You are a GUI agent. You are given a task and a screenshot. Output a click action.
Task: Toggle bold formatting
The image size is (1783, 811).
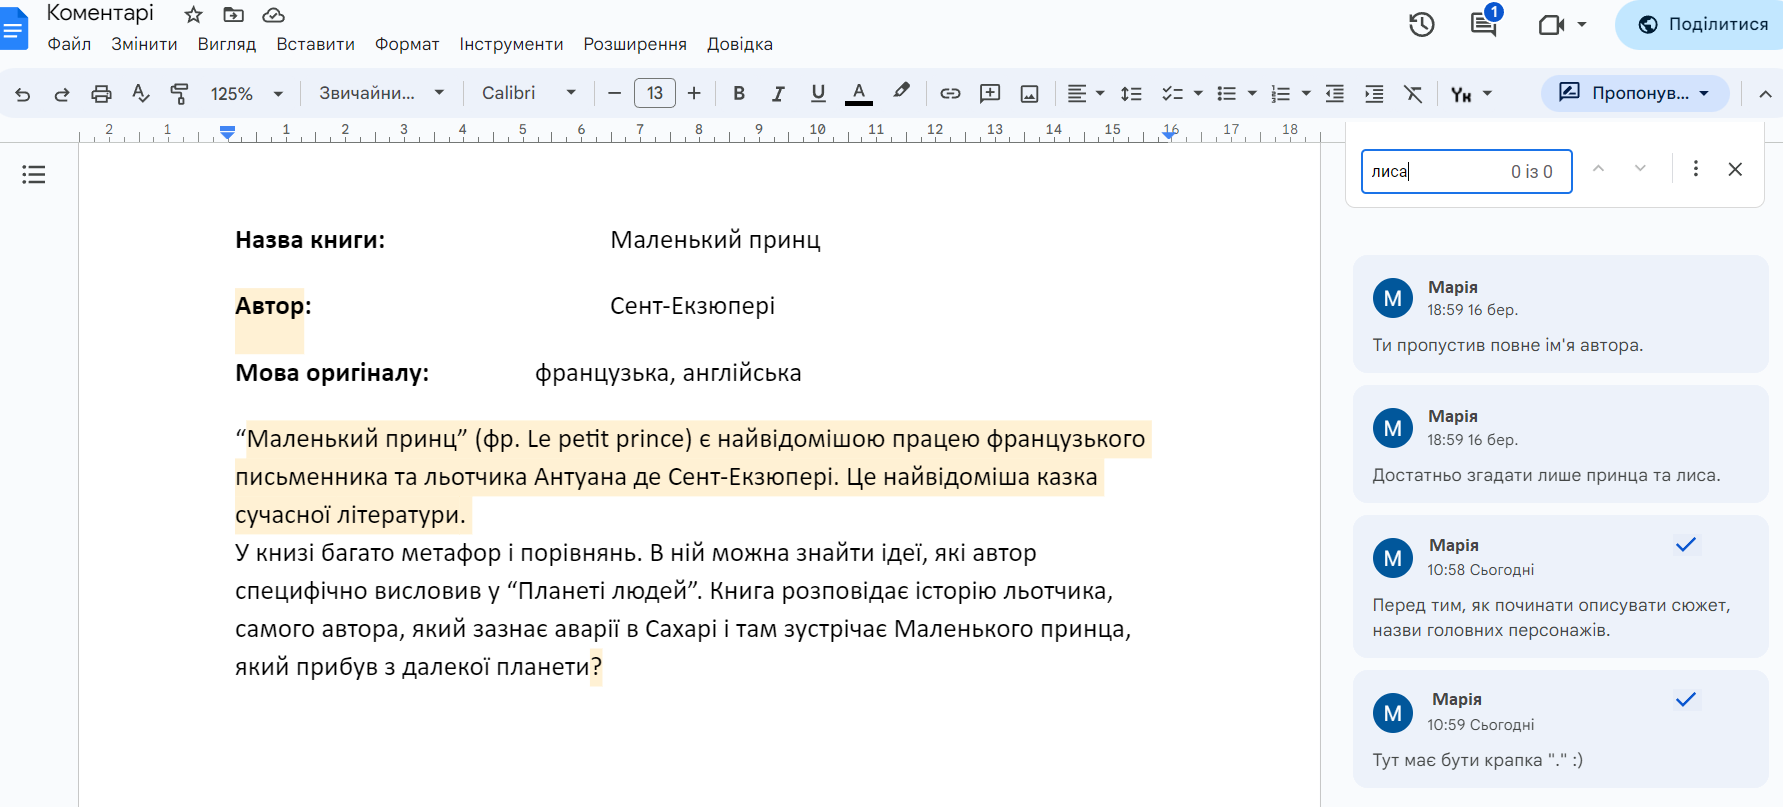[x=739, y=94]
